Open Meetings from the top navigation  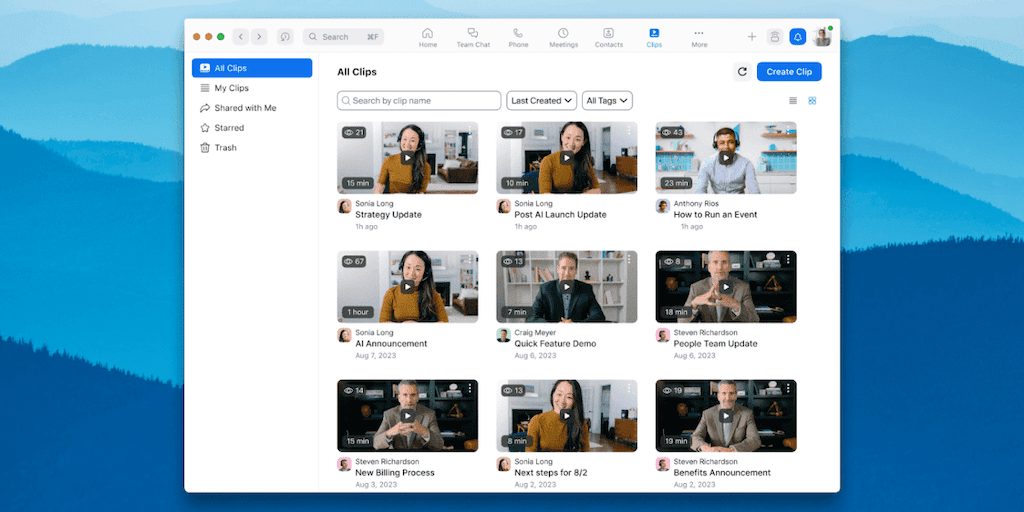(x=563, y=37)
